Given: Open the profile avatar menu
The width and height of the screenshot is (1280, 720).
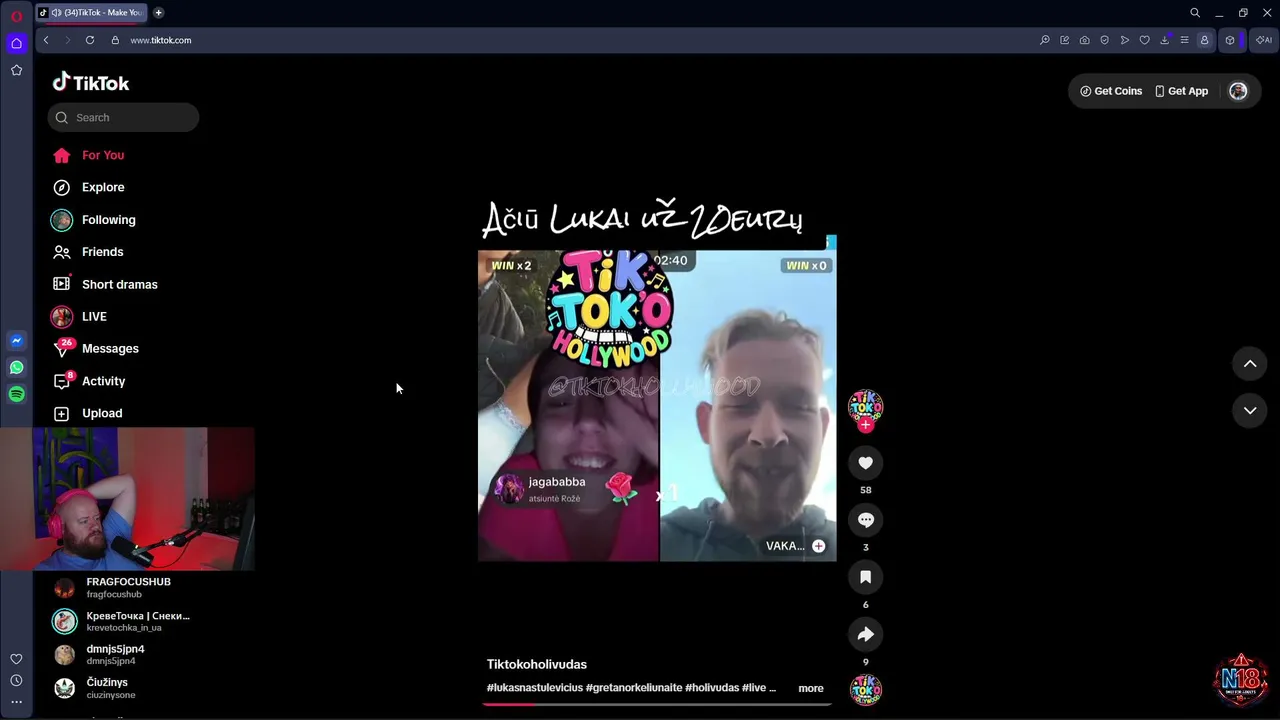Looking at the screenshot, I should pyautogui.click(x=1238, y=91).
